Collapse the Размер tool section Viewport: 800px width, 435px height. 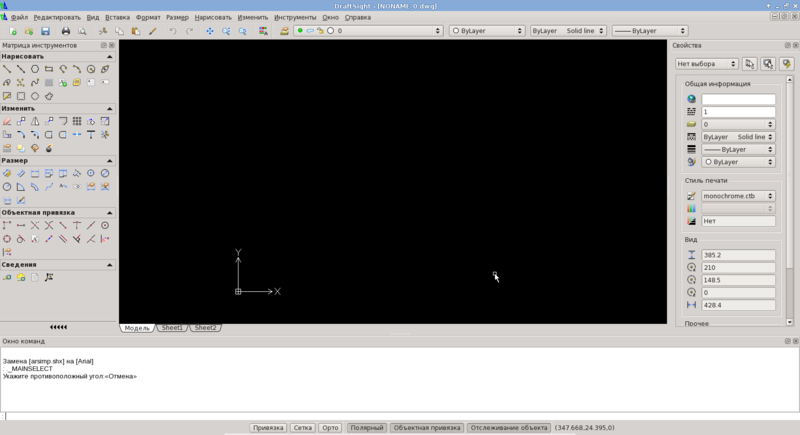point(110,161)
